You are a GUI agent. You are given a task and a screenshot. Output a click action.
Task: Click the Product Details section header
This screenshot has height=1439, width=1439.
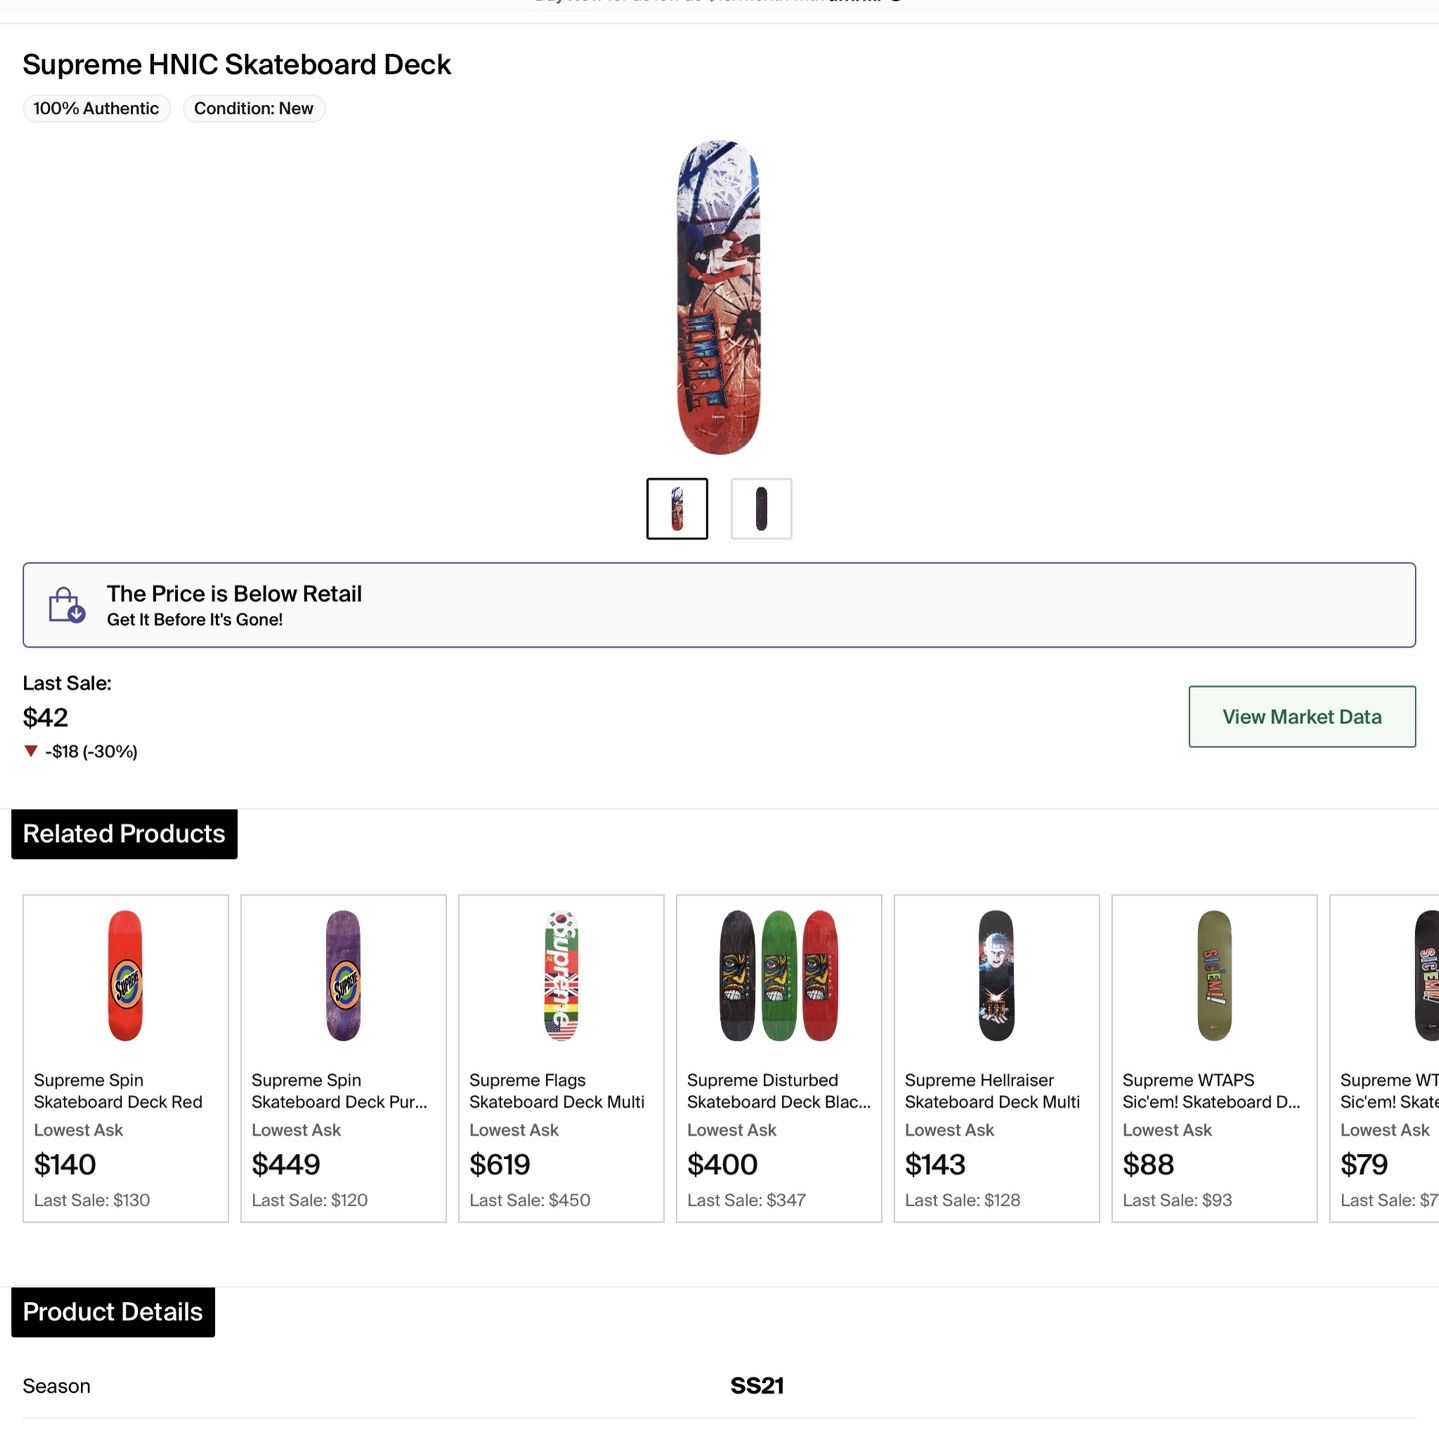click(x=113, y=1312)
